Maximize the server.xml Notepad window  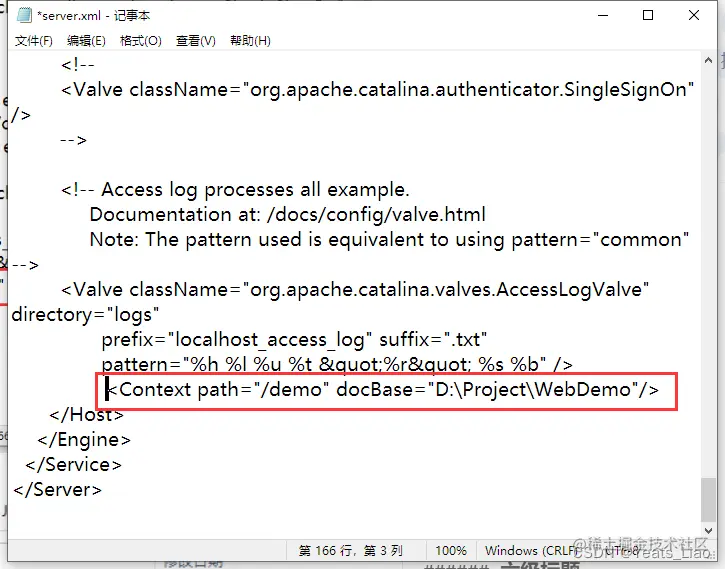click(648, 15)
